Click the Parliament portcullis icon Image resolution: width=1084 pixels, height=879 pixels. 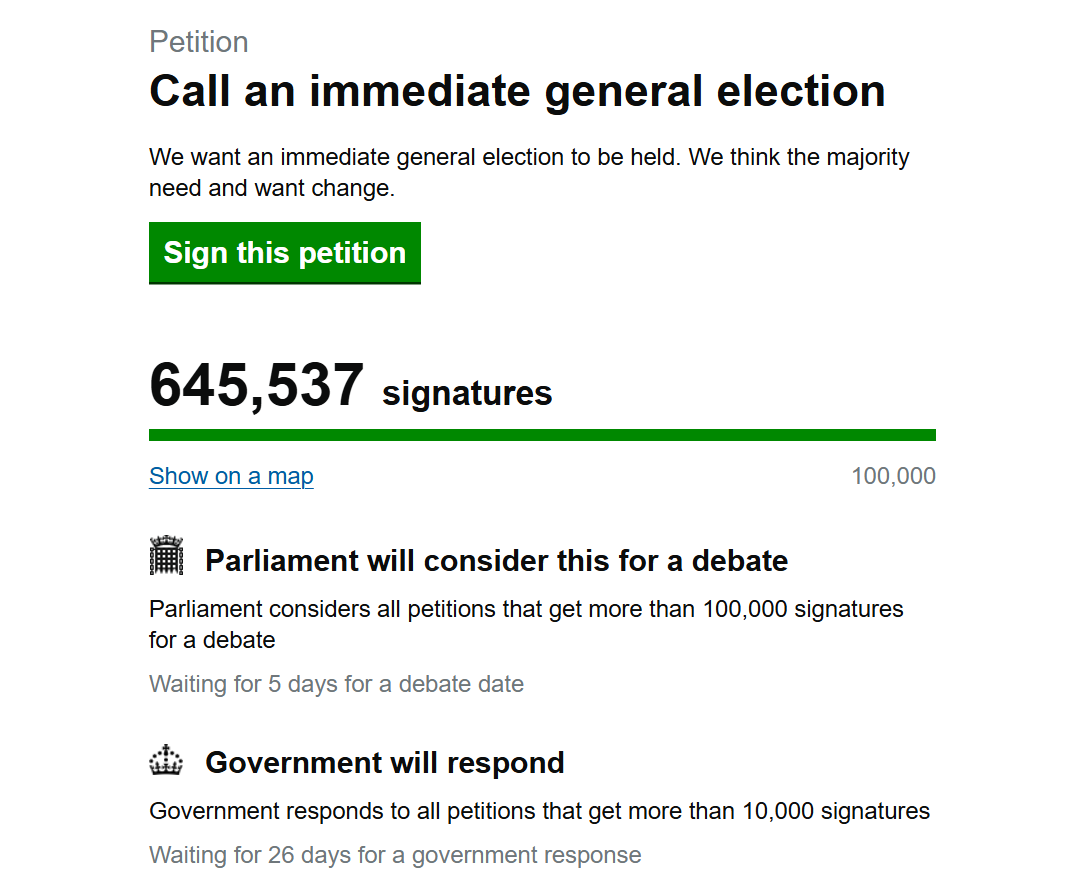click(x=167, y=555)
